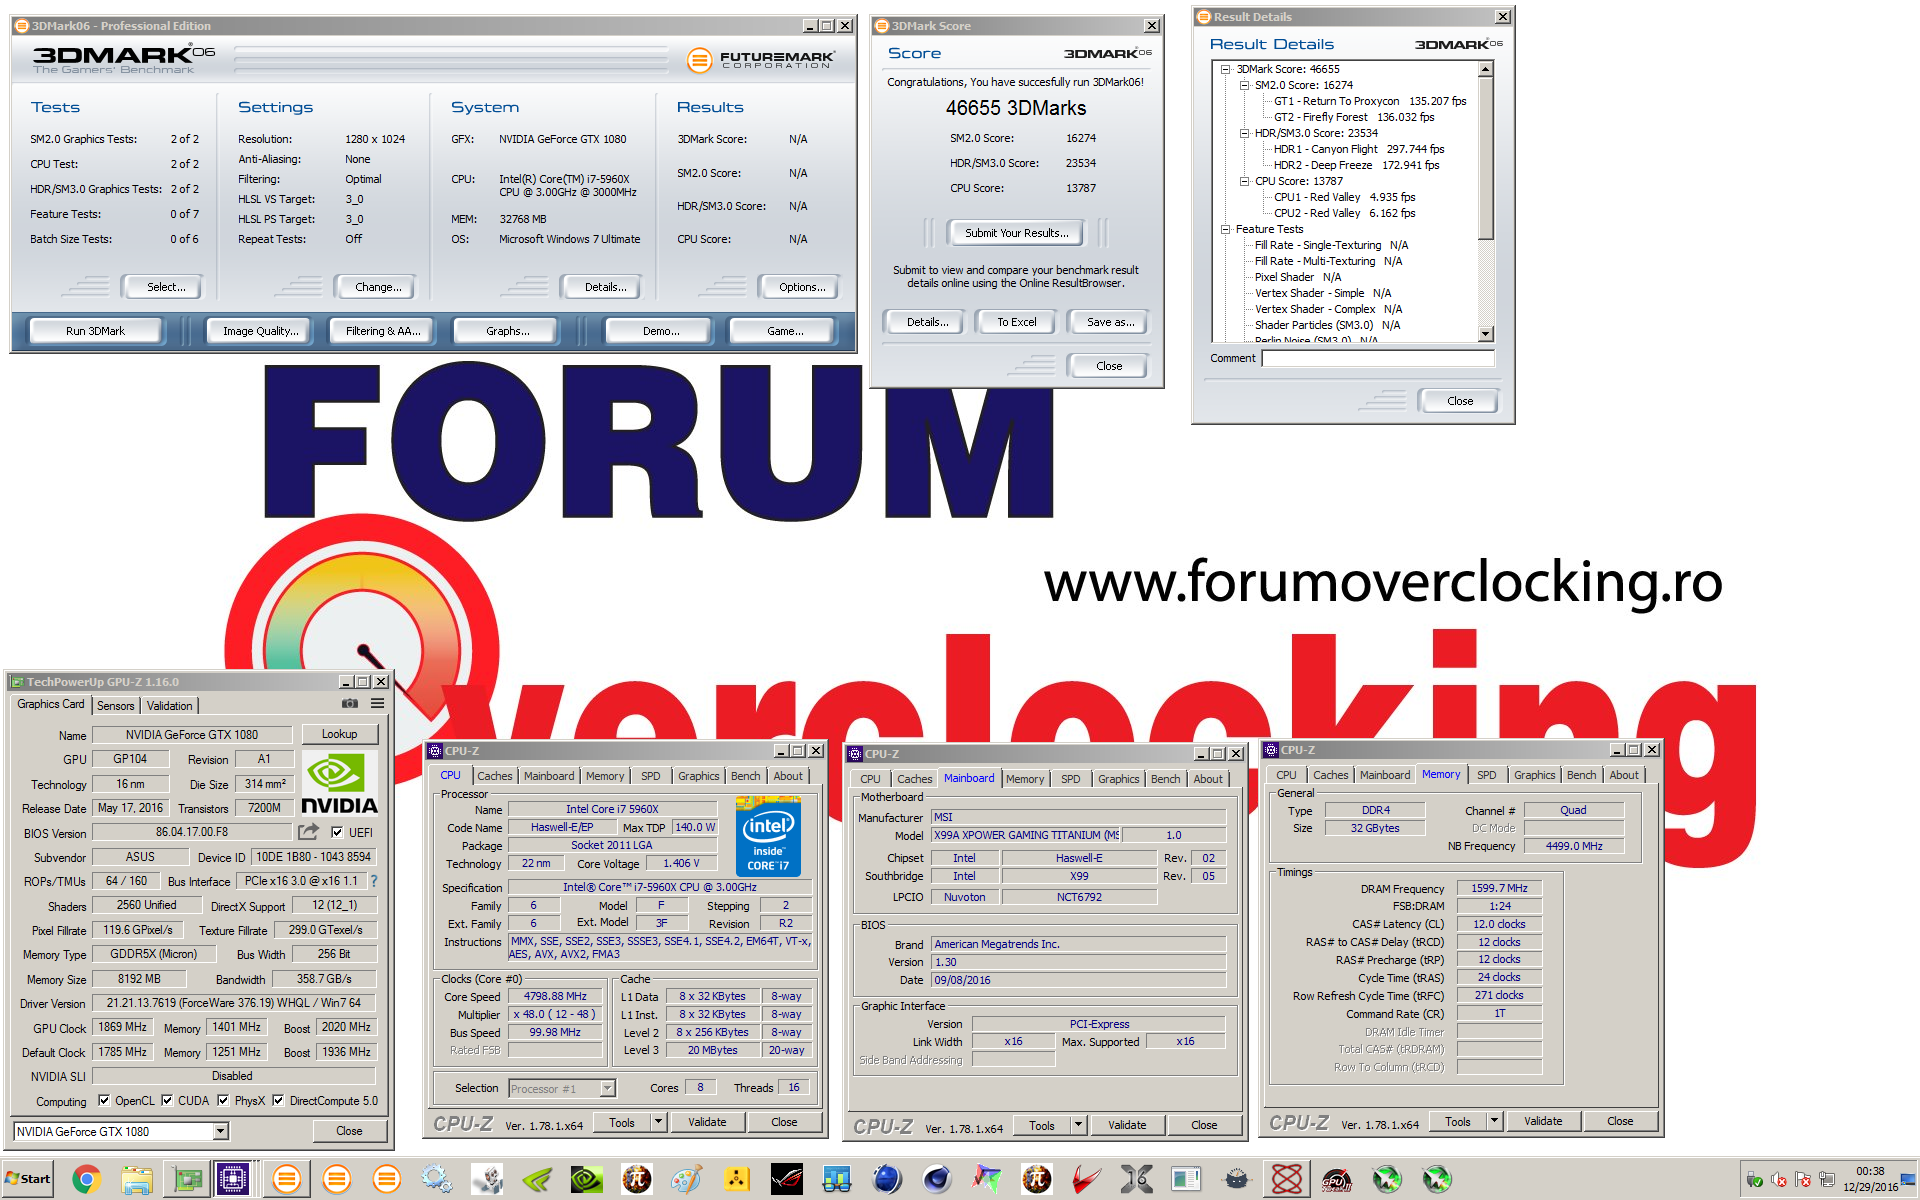Open the Processor #1 selection dropdown
Viewport: 1920px width, 1200px height.
[x=607, y=1088]
